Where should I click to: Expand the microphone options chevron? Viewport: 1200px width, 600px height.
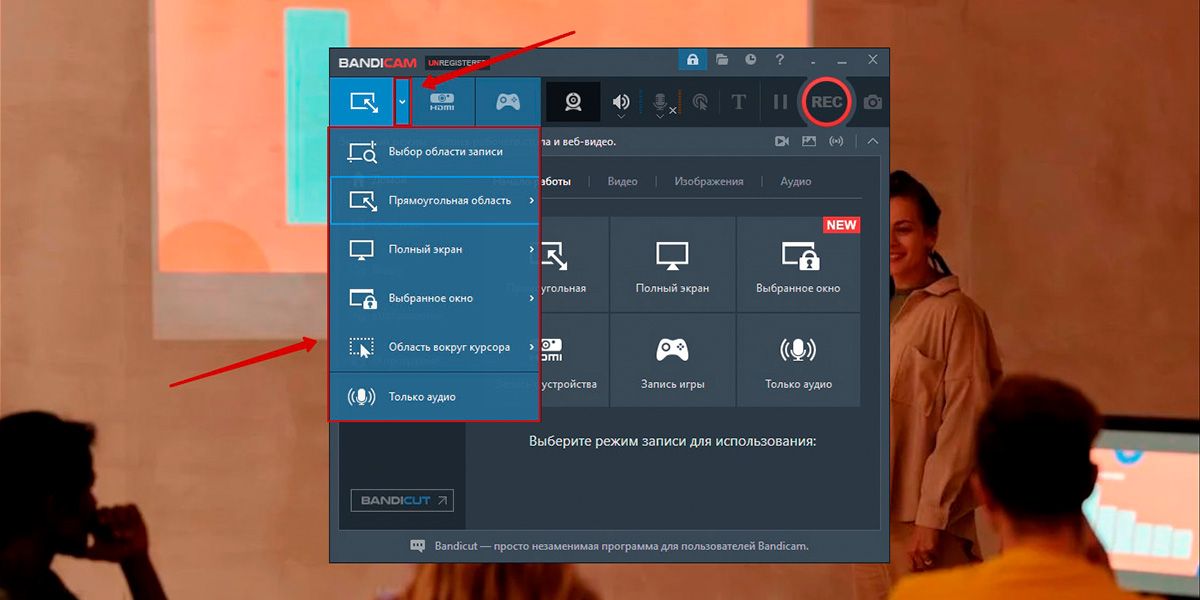pyautogui.click(x=660, y=115)
